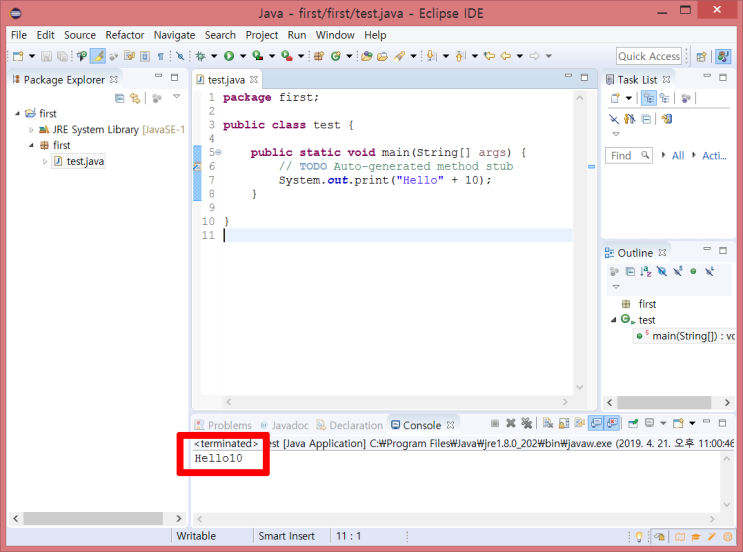Open the Refactor menu

point(125,35)
